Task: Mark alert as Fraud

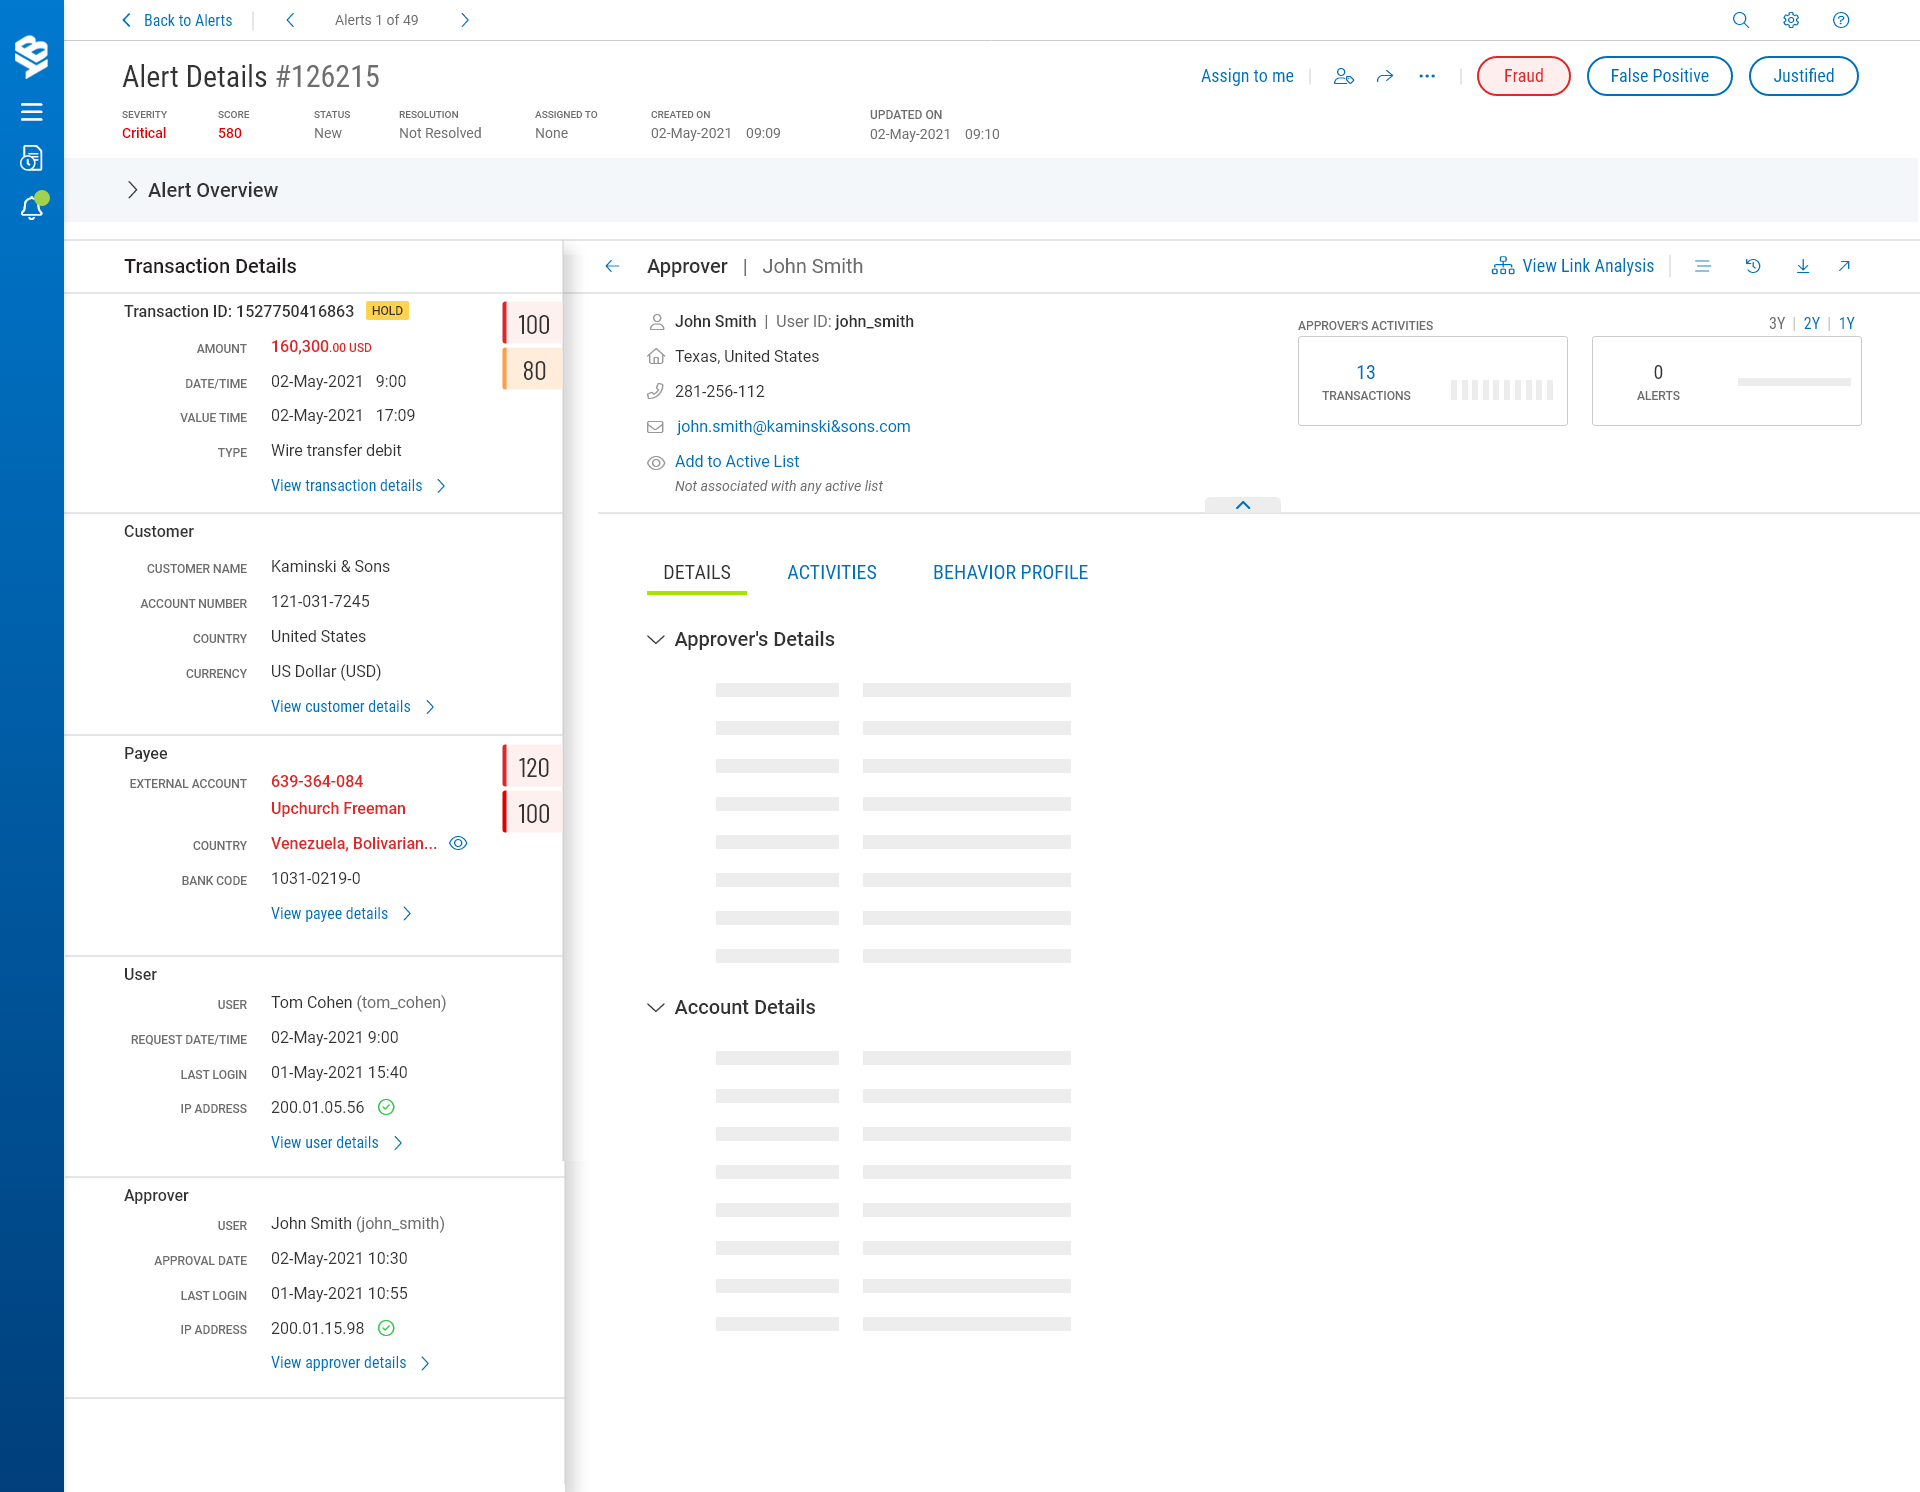Action: [x=1523, y=76]
